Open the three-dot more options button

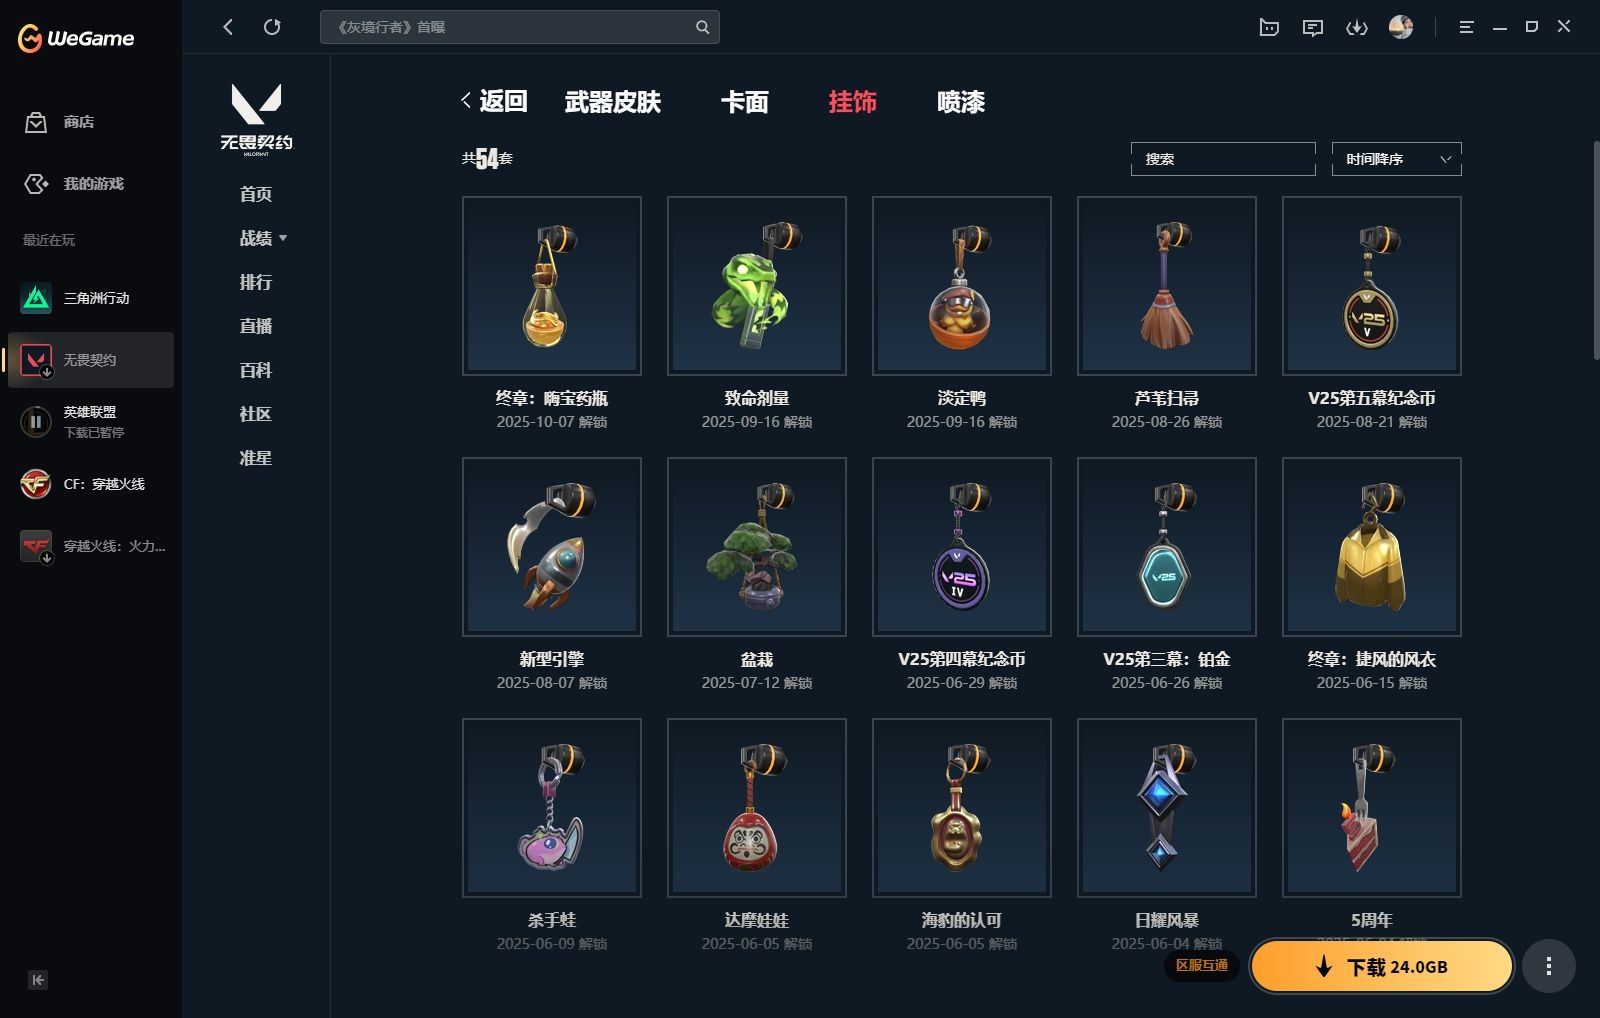coord(1549,966)
